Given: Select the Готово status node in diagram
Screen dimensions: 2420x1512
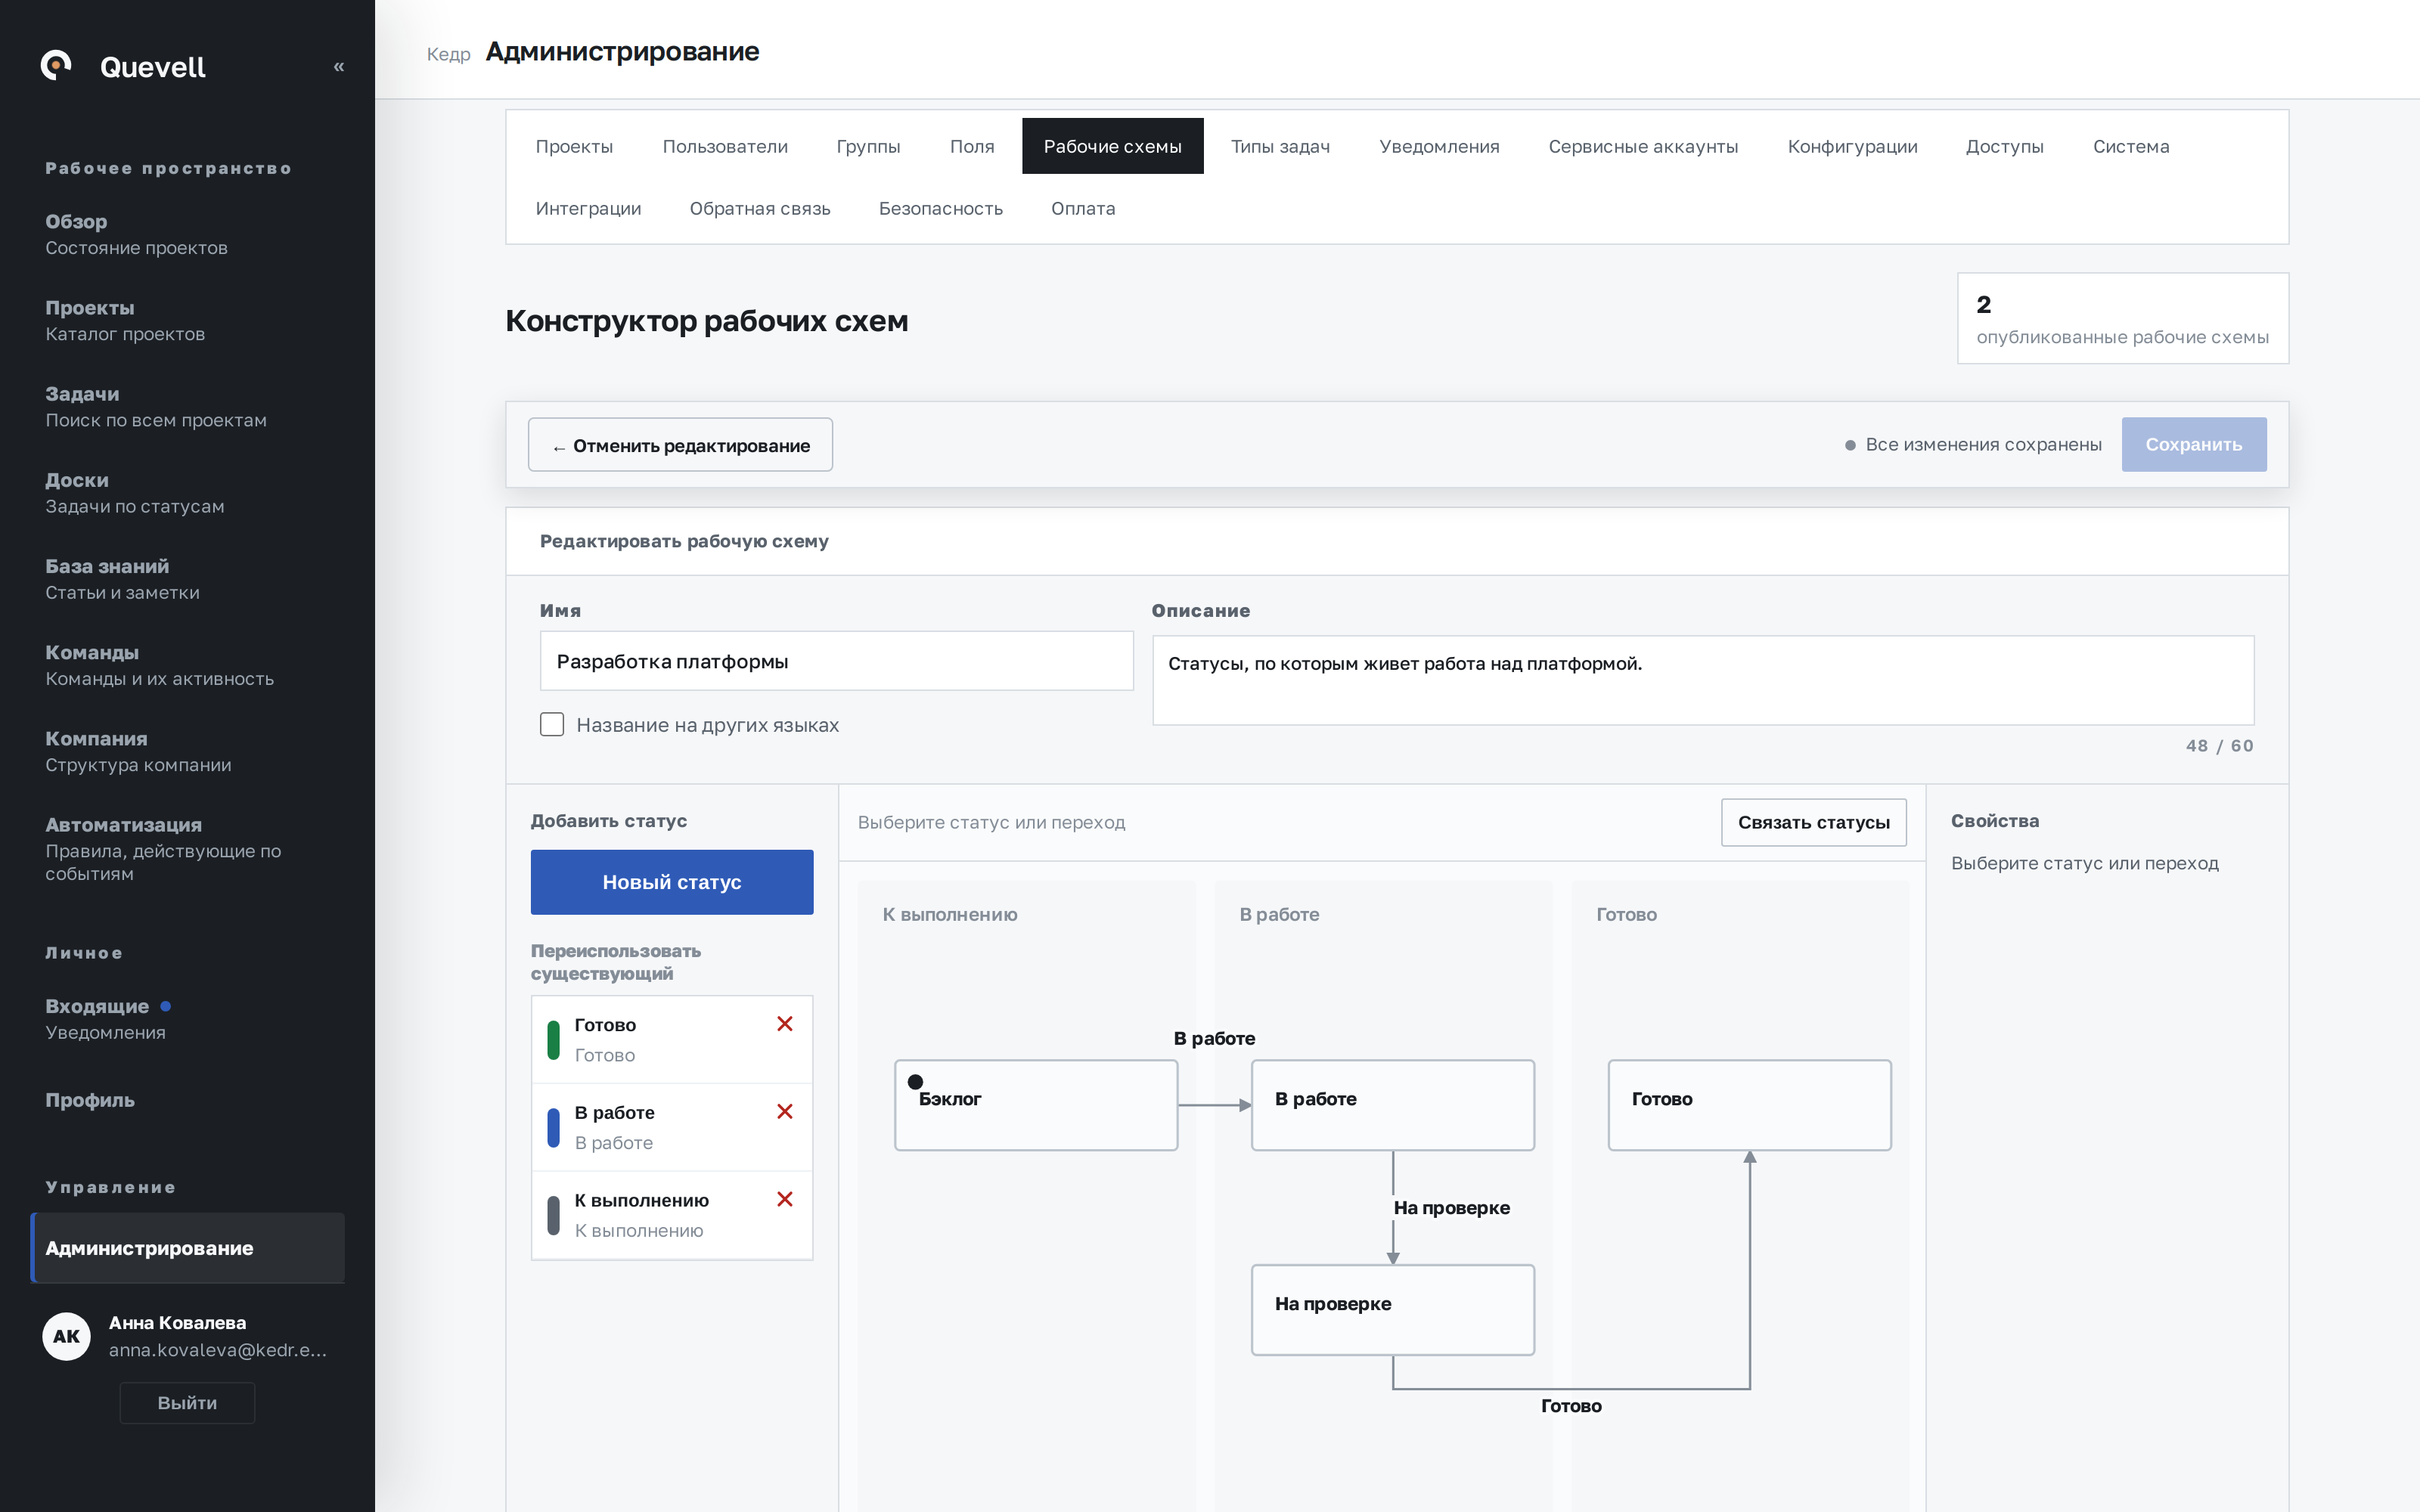Looking at the screenshot, I should click(1750, 1105).
